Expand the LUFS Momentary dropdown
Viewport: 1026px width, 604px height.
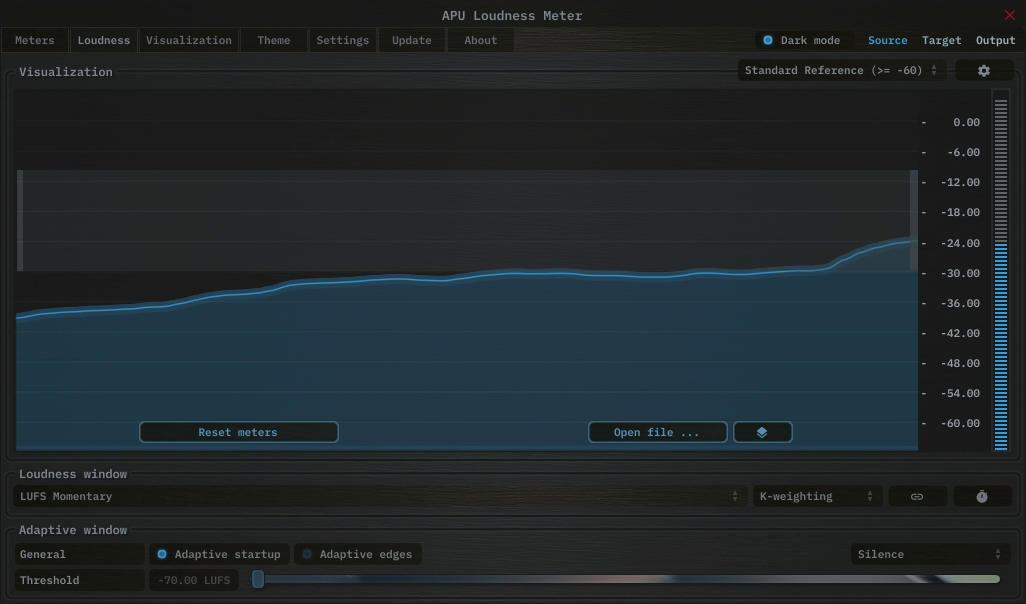(x=380, y=497)
